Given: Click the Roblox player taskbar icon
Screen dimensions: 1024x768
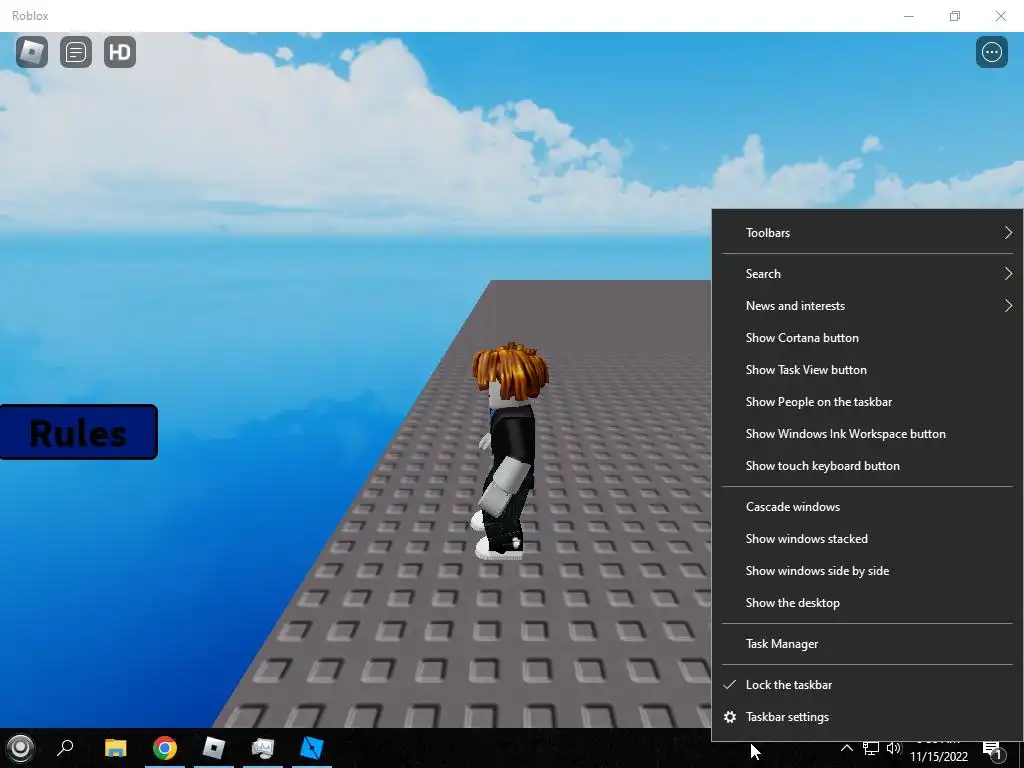Looking at the screenshot, I should tap(214, 748).
